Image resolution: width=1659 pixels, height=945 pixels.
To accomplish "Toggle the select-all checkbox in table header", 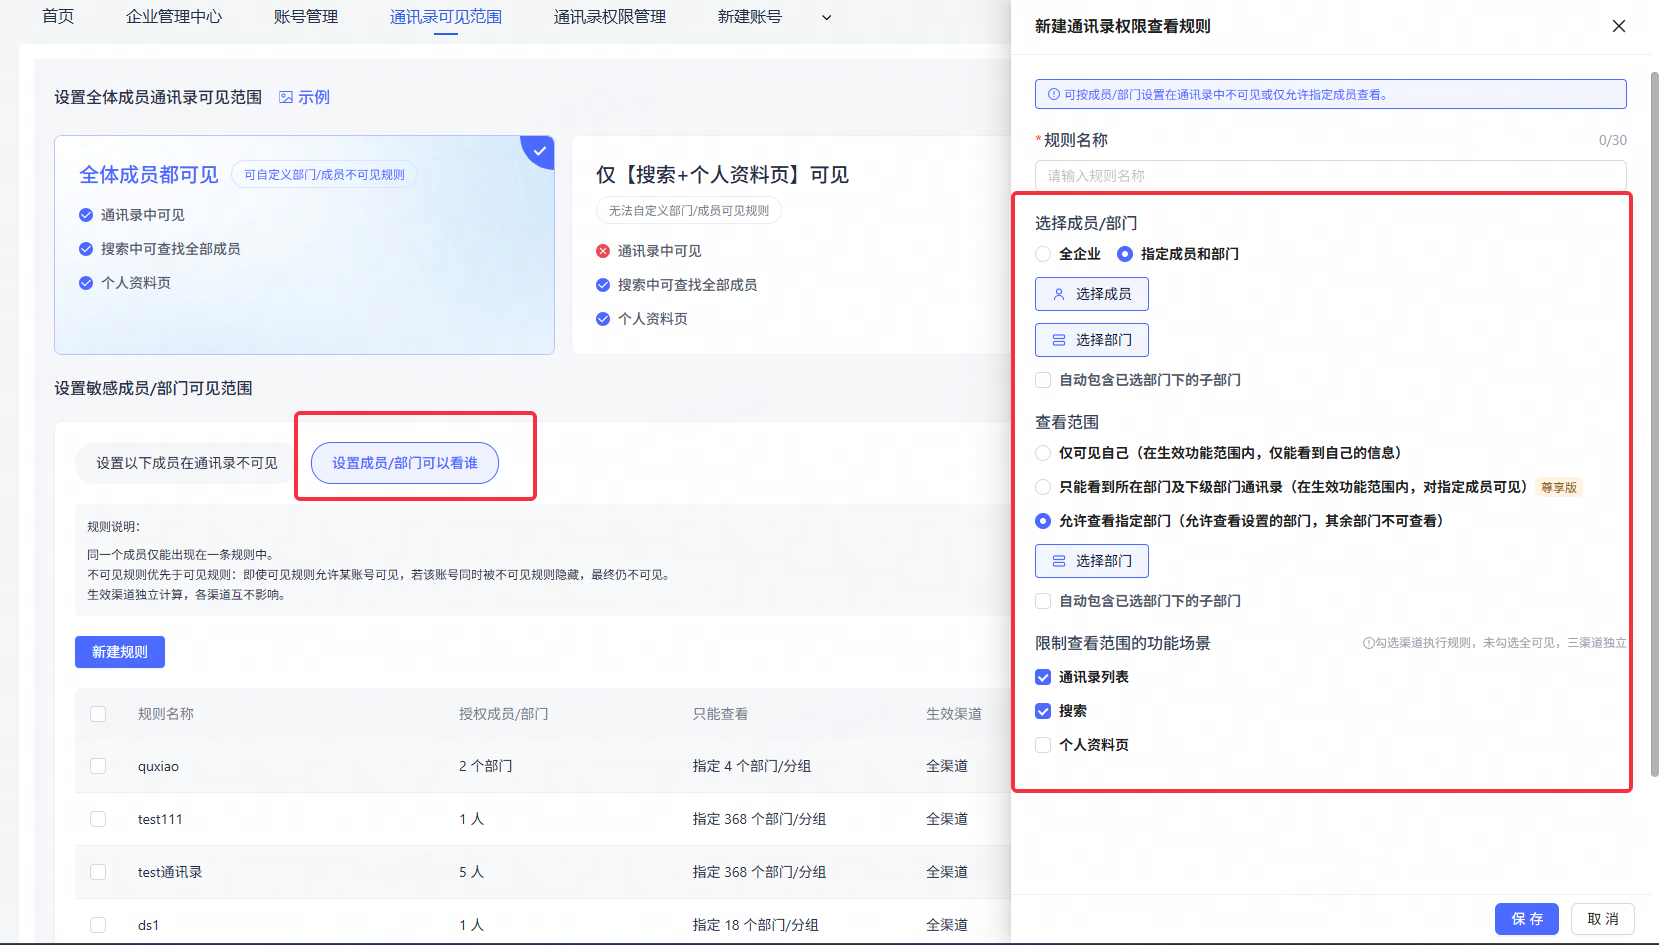I will (98, 714).
